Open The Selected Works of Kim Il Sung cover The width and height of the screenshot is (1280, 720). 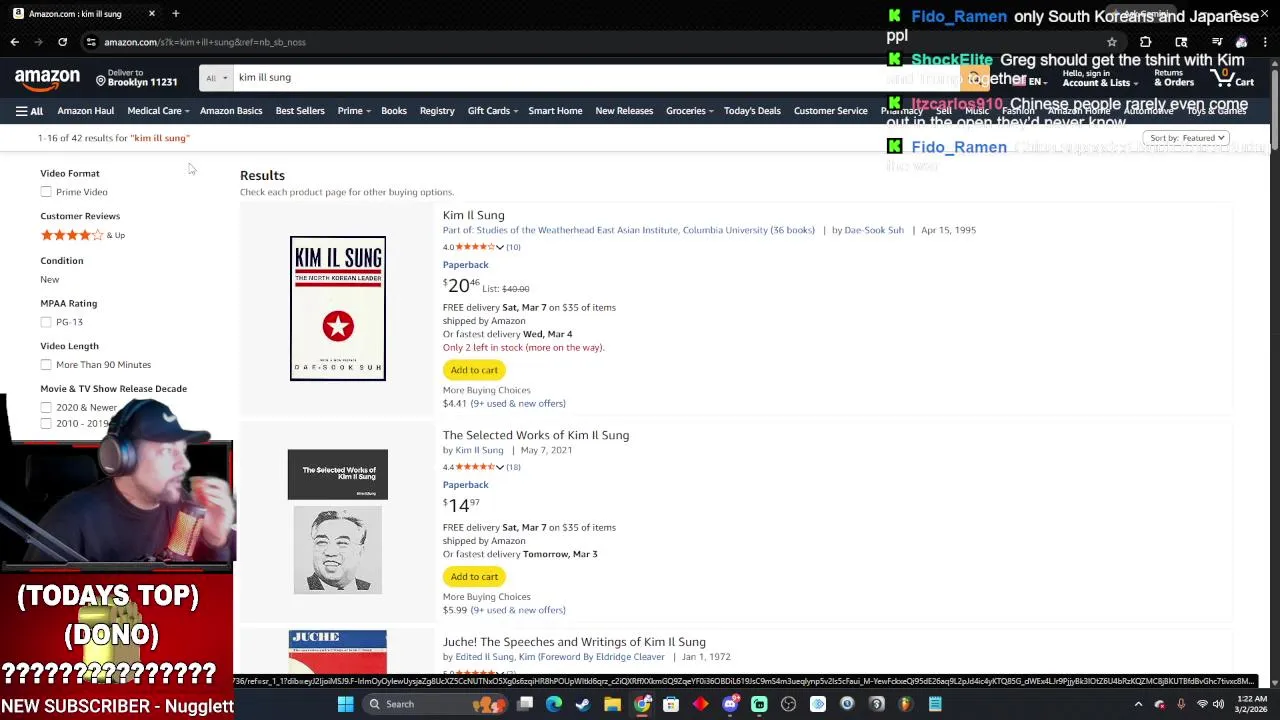[x=338, y=522]
